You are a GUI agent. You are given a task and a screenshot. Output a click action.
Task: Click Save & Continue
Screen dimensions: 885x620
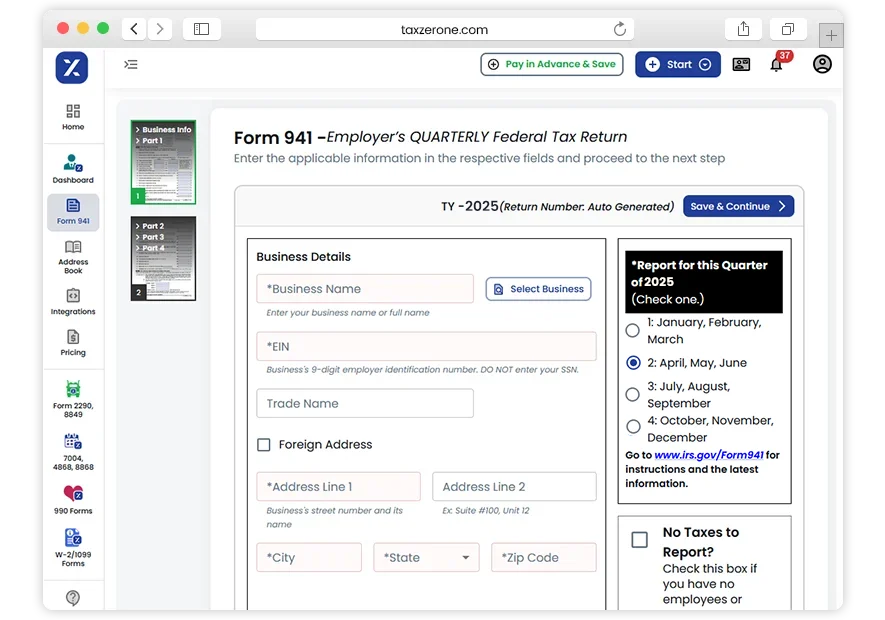(x=738, y=206)
